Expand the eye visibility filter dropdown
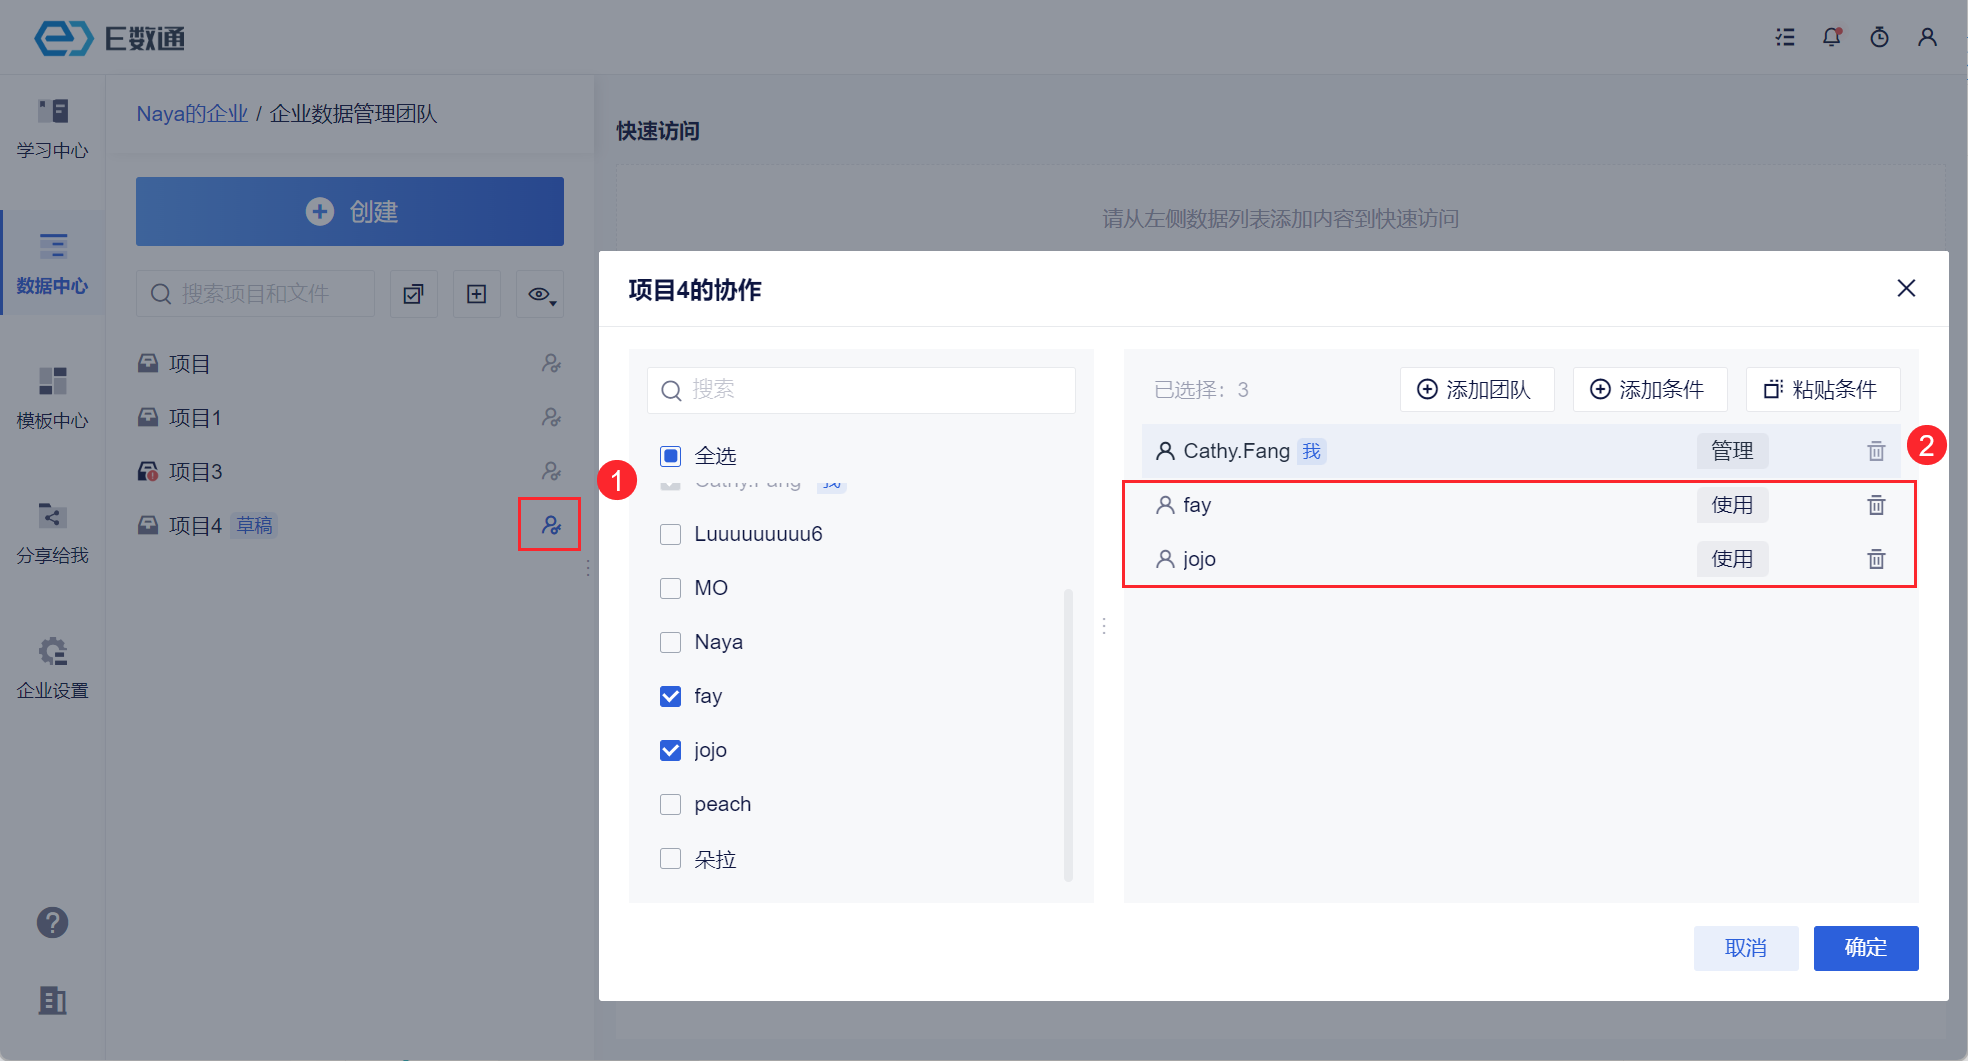Screen dimensions: 1968x1061 click(540, 294)
